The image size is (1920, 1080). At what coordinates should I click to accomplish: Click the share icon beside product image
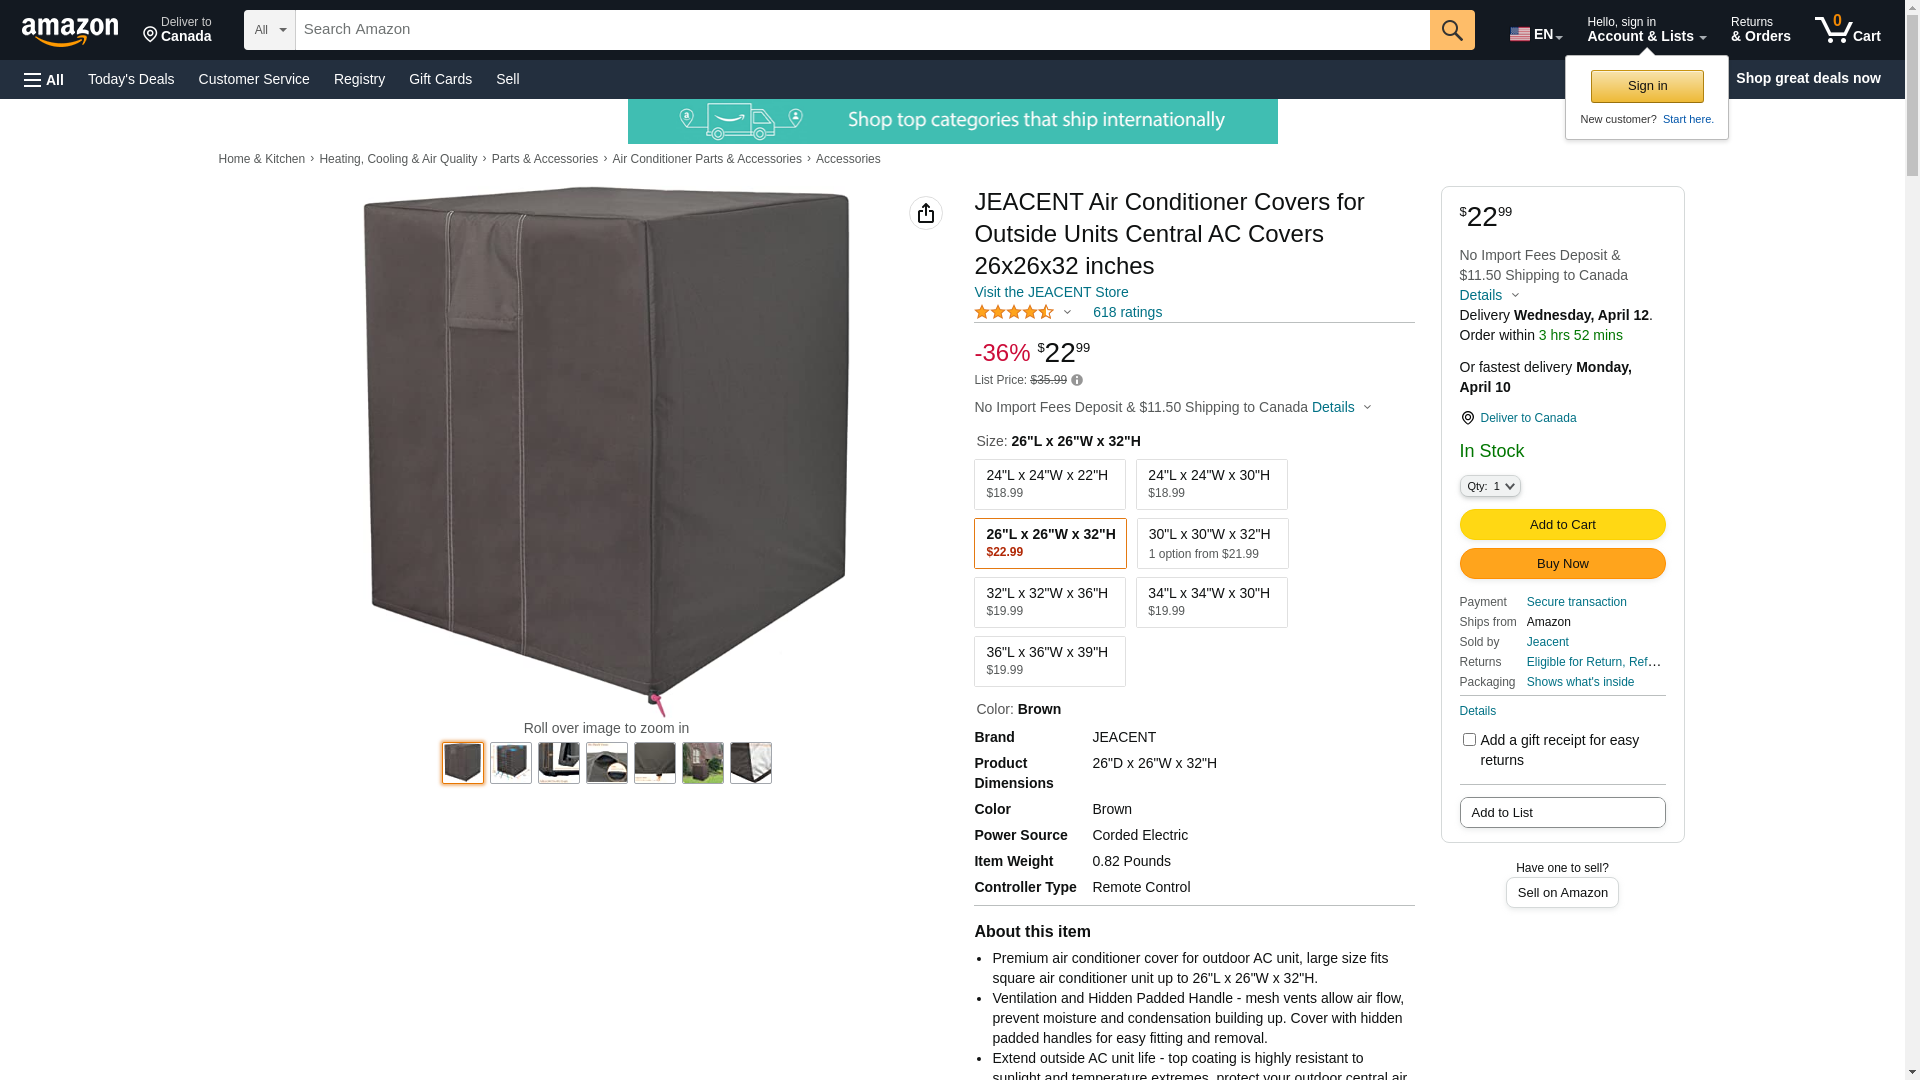(x=926, y=213)
